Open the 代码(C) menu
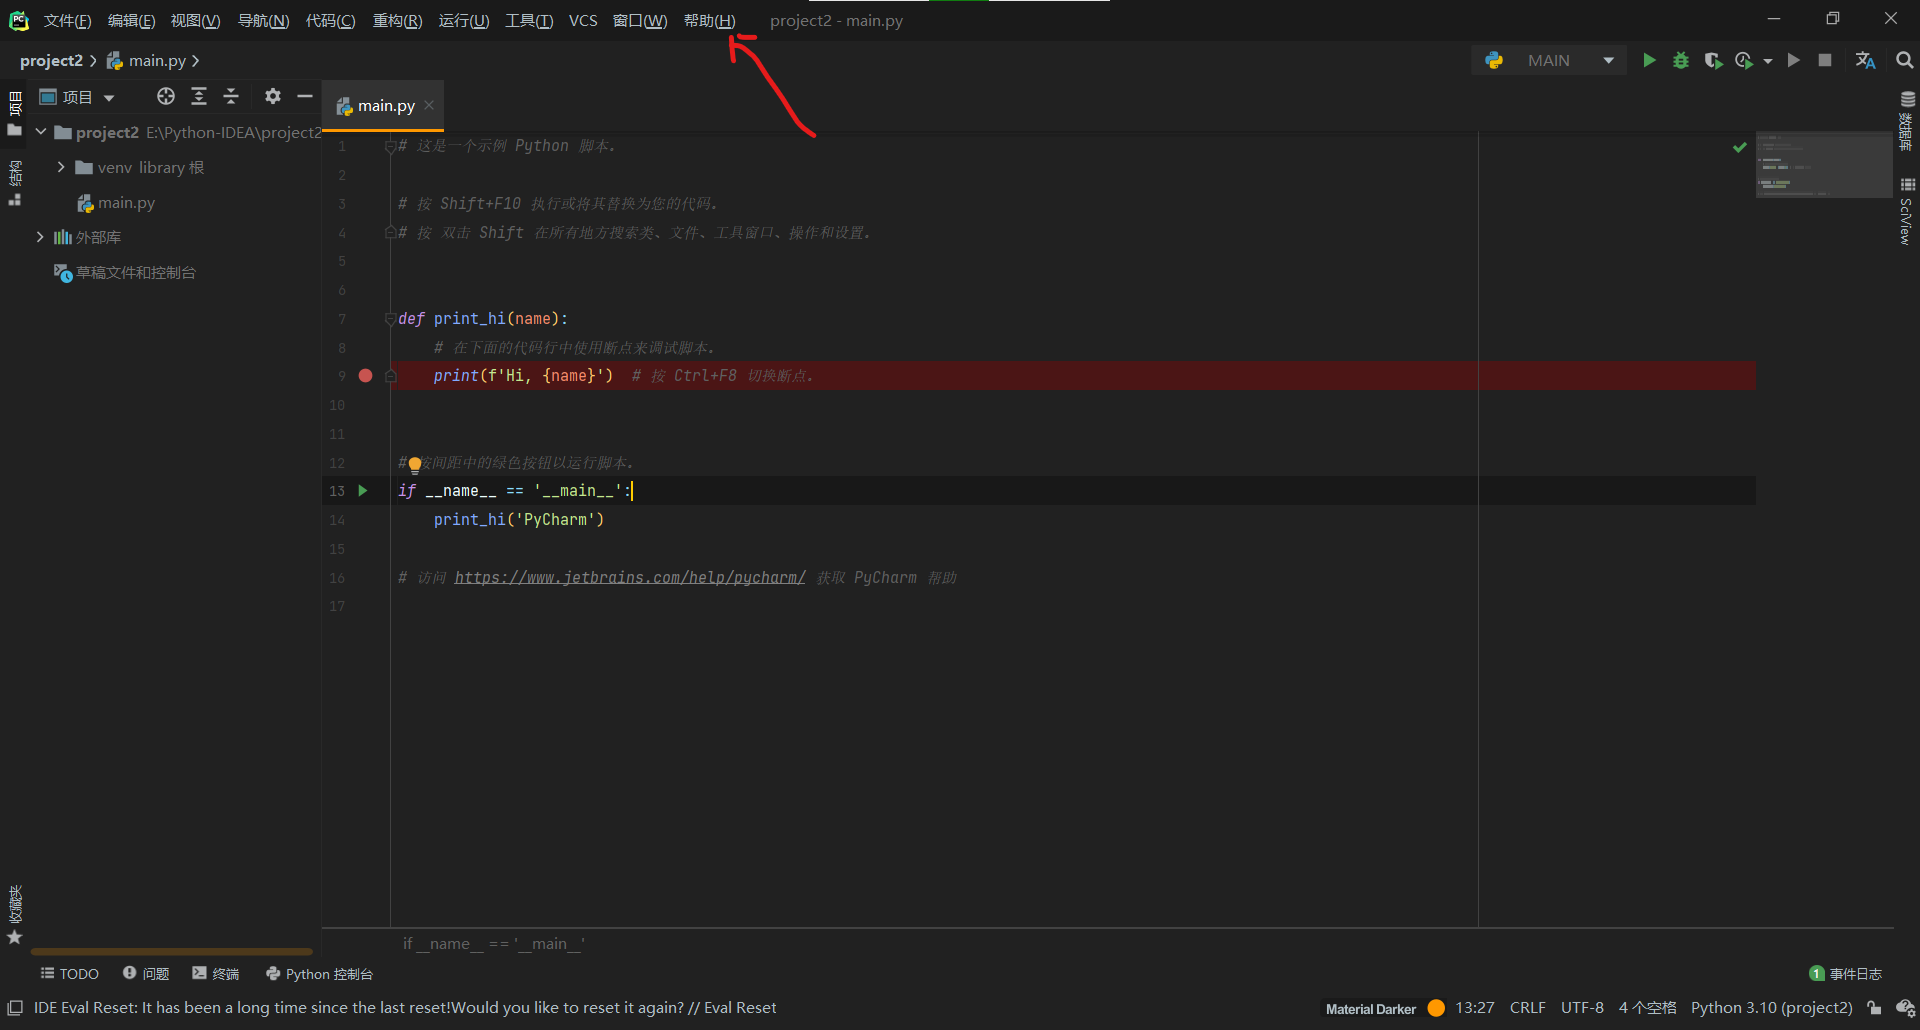The height and width of the screenshot is (1030, 1920). (x=330, y=21)
